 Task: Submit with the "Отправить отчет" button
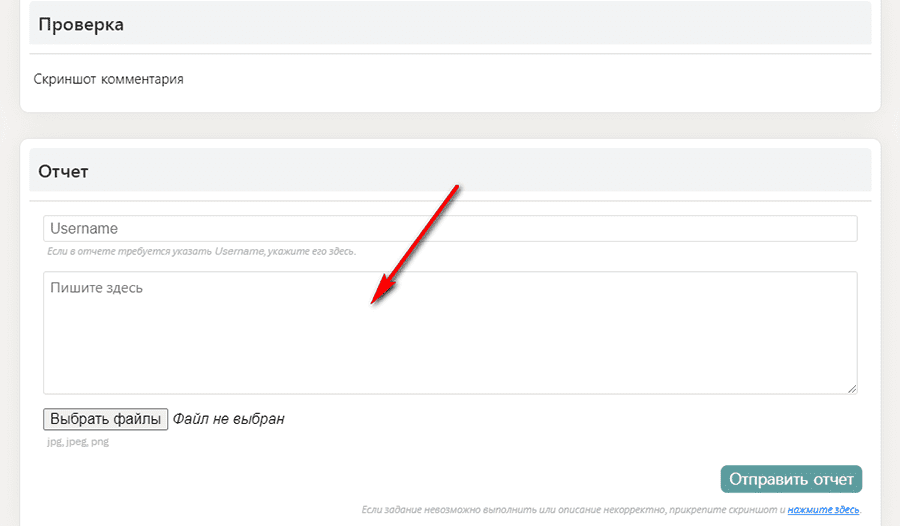[790, 479]
